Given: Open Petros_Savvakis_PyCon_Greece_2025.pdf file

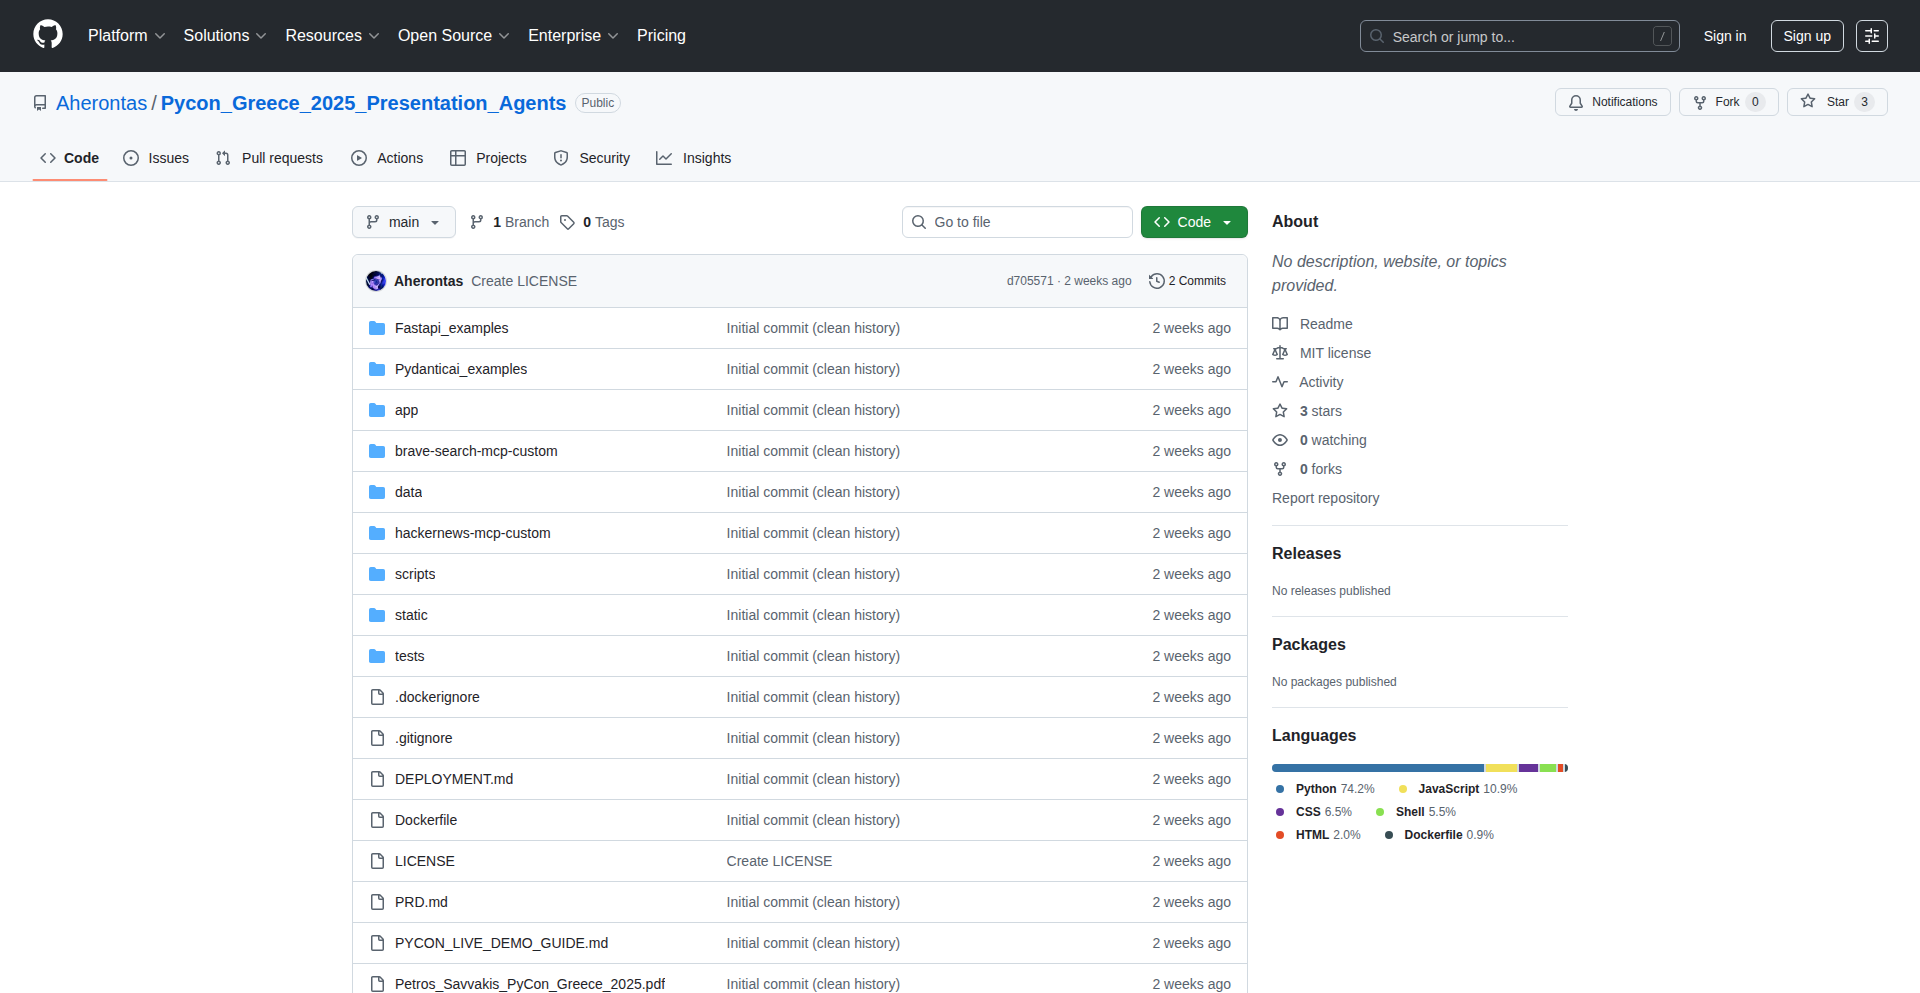Looking at the screenshot, I should [530, 984].
